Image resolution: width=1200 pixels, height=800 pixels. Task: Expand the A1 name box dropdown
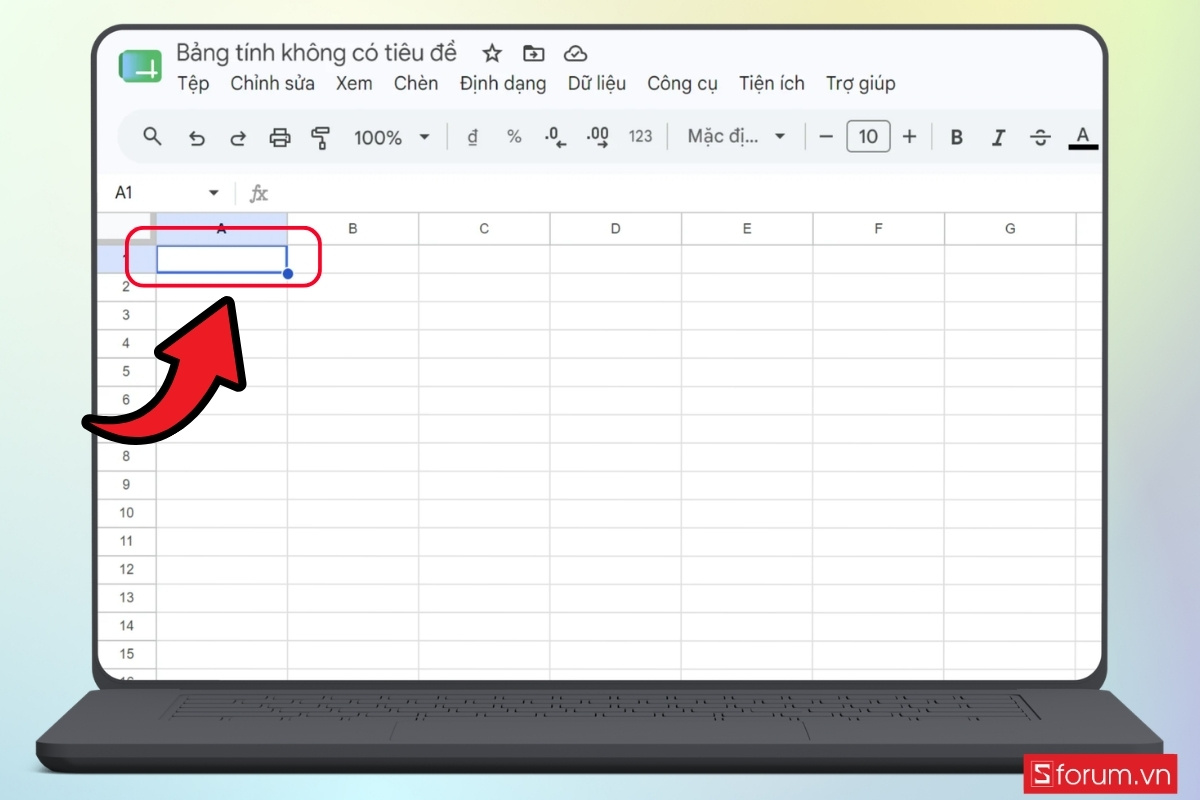pyautogui.click(x=213, y=193)
